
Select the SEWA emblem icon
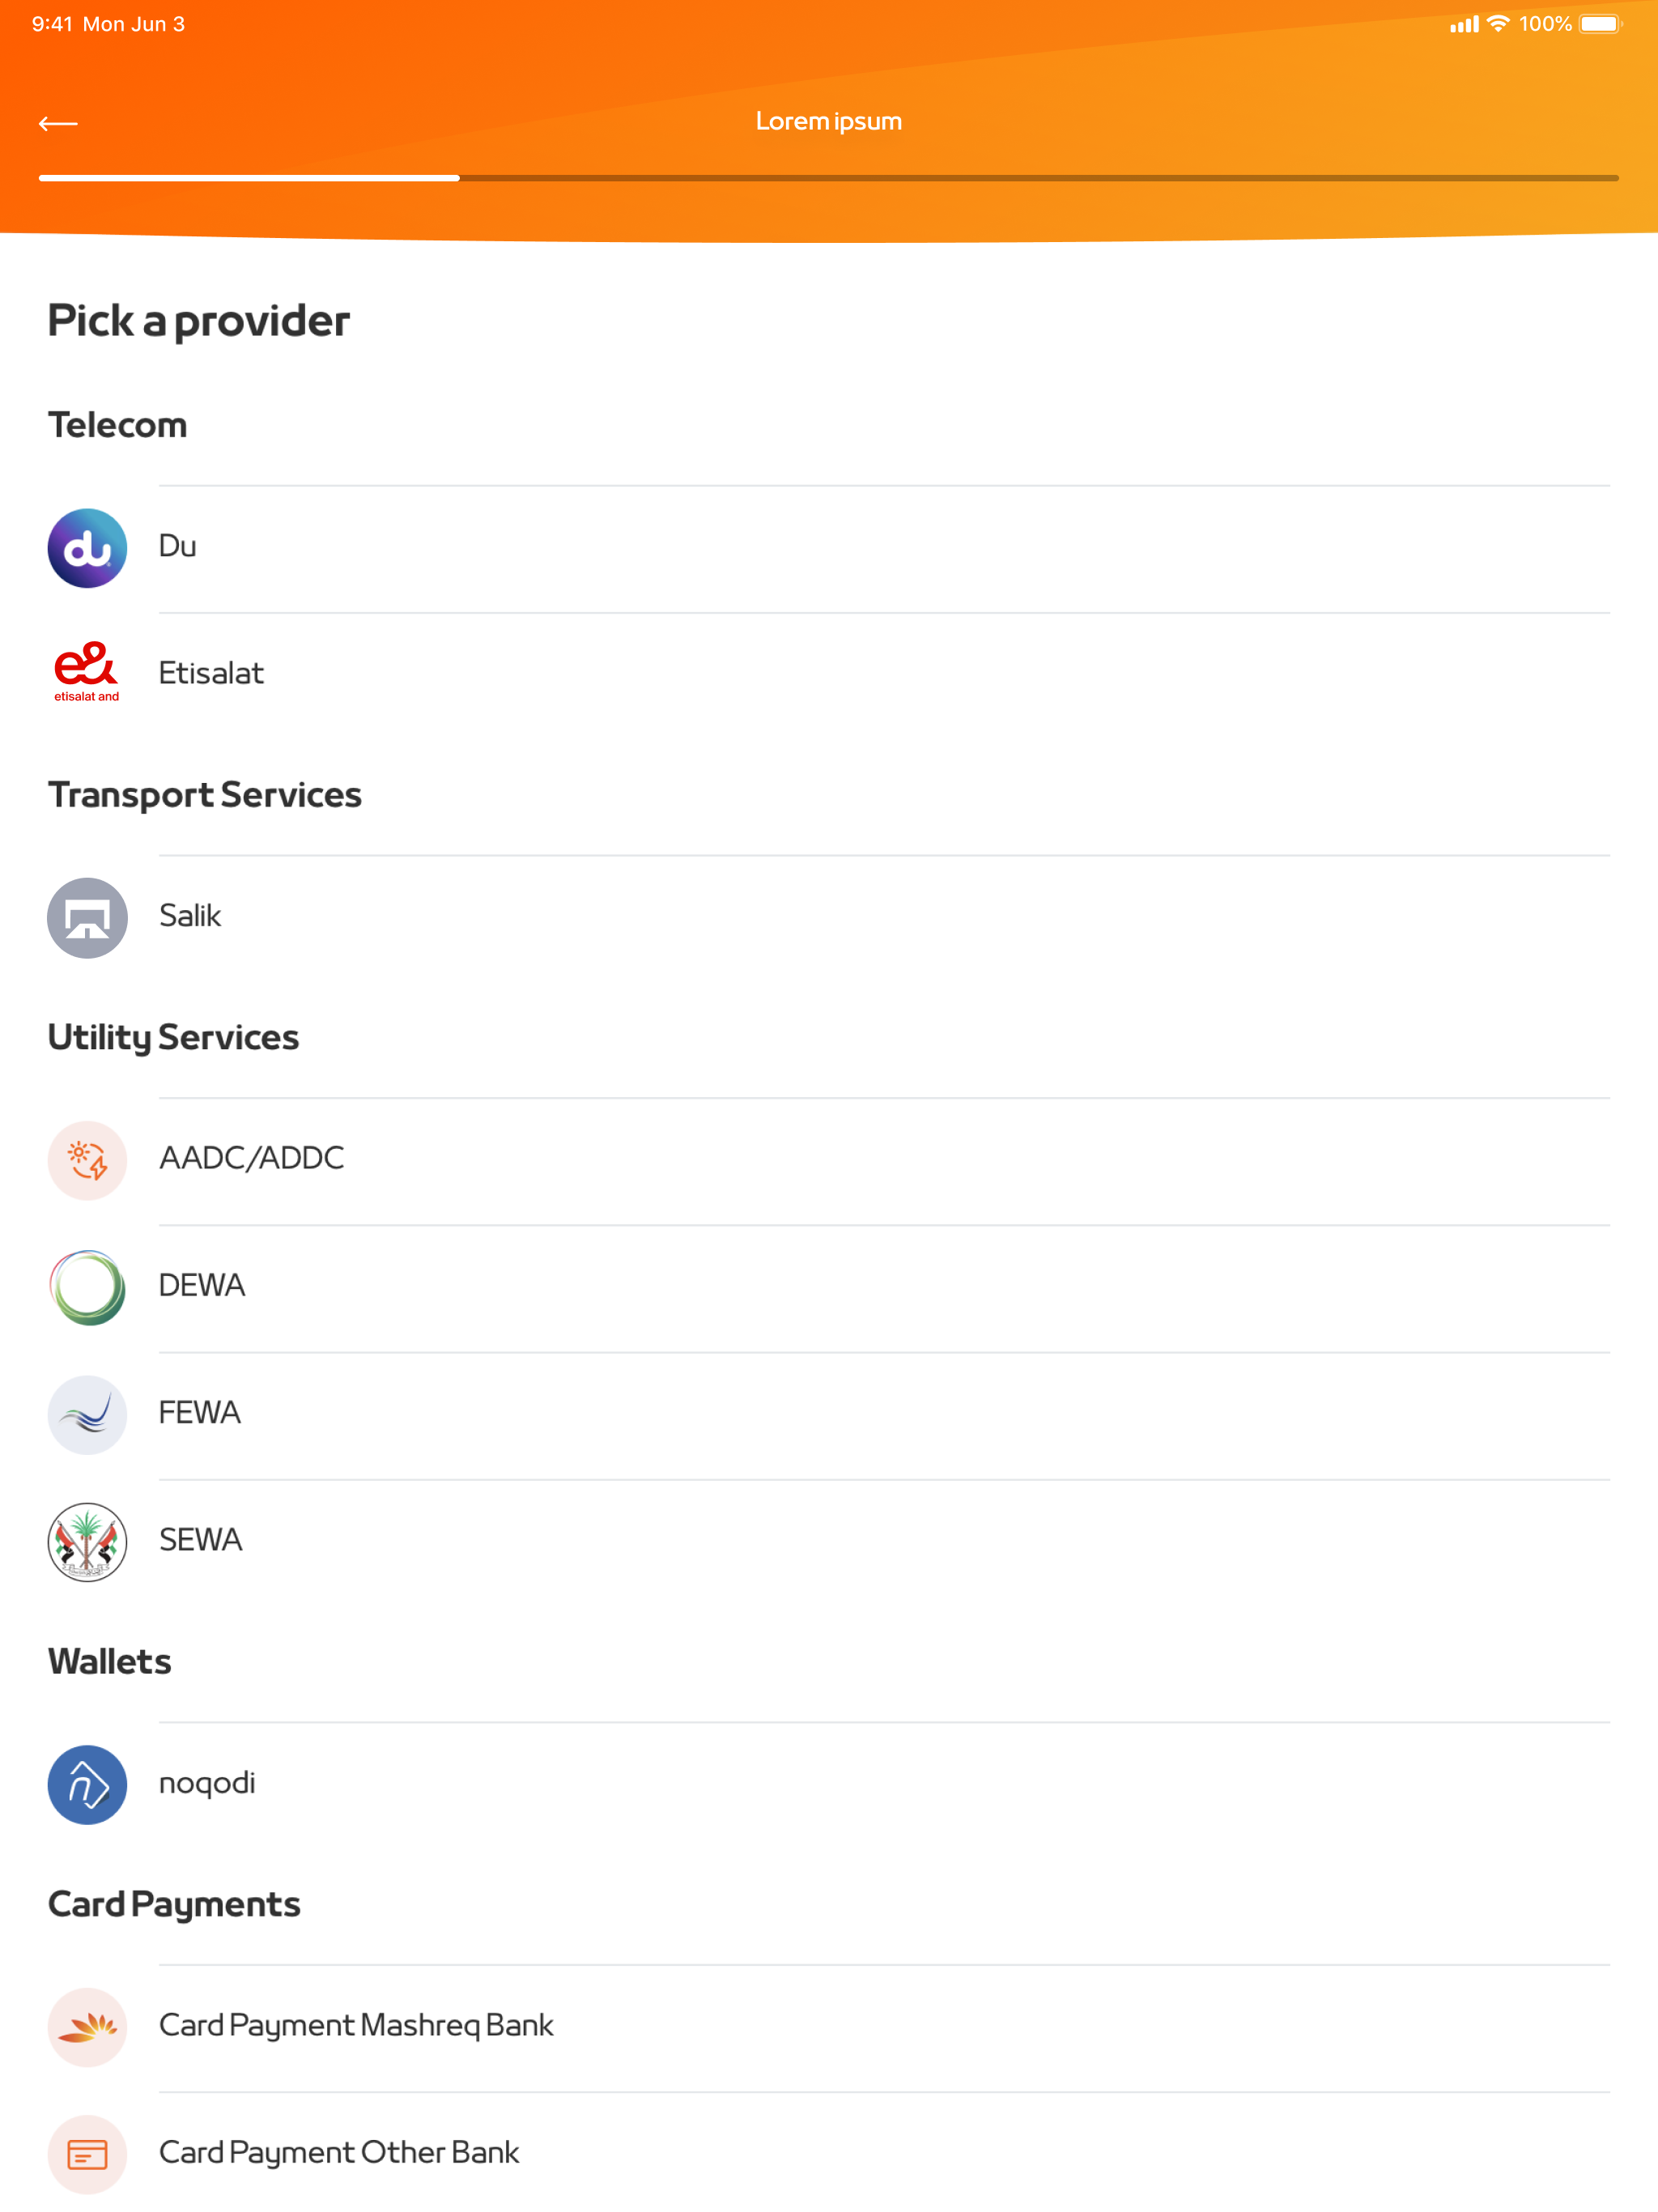(x=87, y=1541)
